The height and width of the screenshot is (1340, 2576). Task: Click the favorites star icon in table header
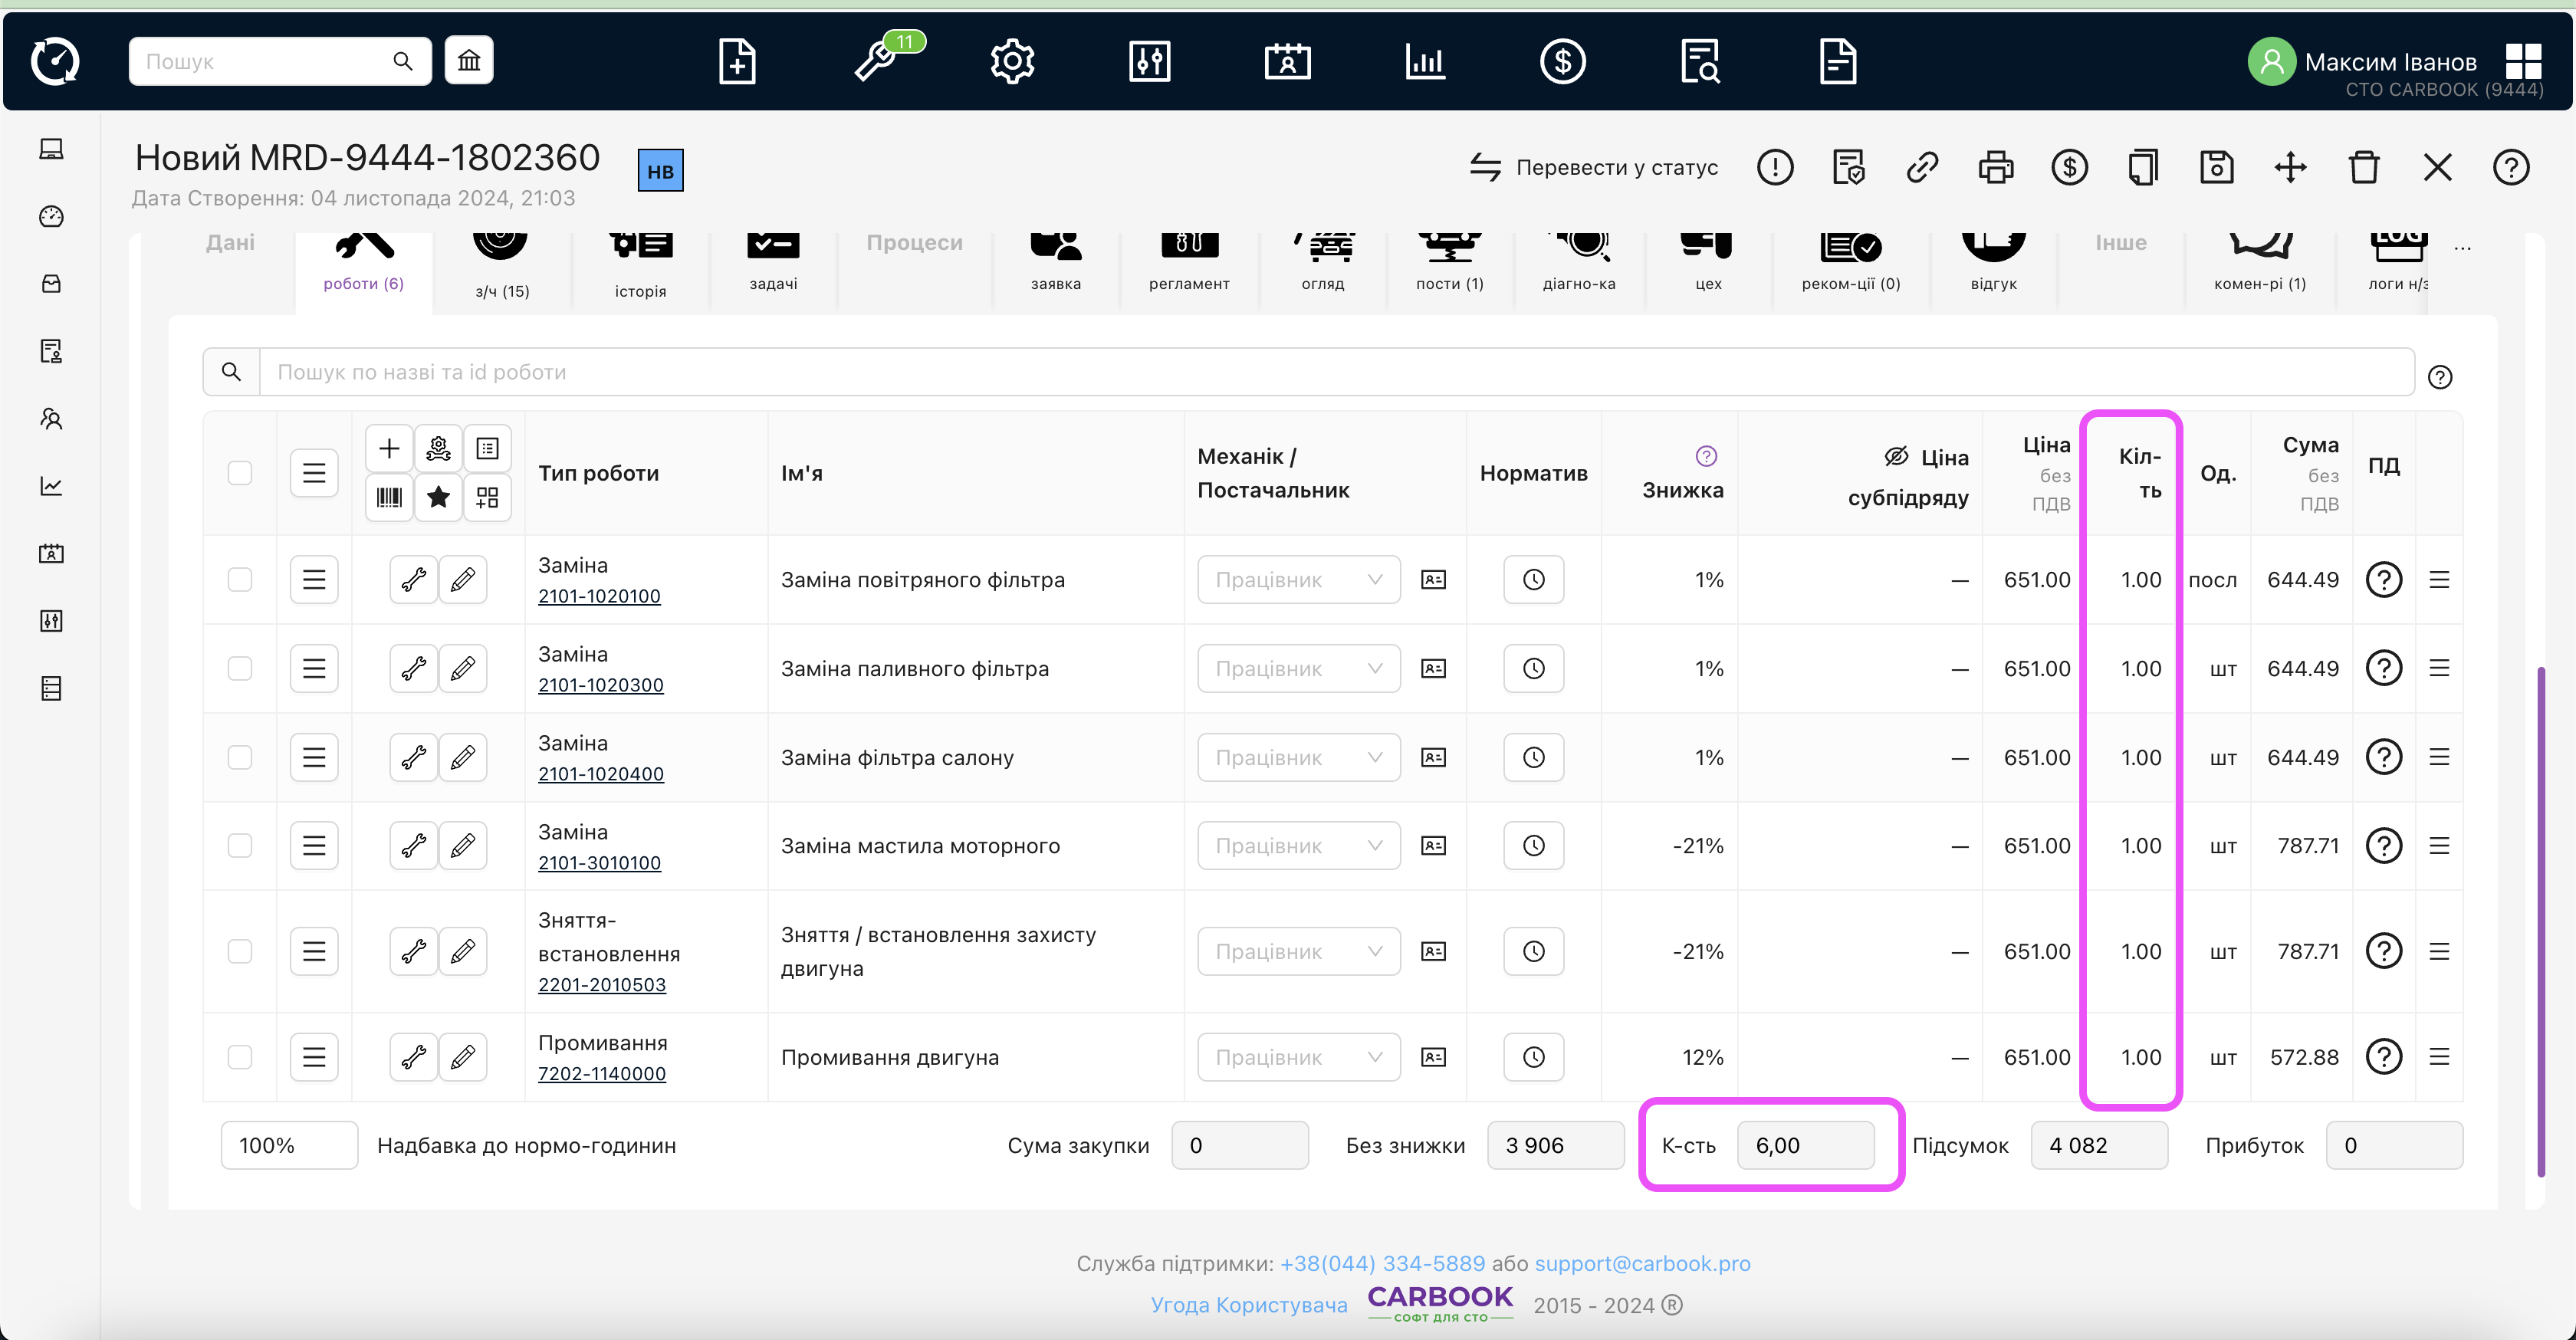click(x=438, y=497)
